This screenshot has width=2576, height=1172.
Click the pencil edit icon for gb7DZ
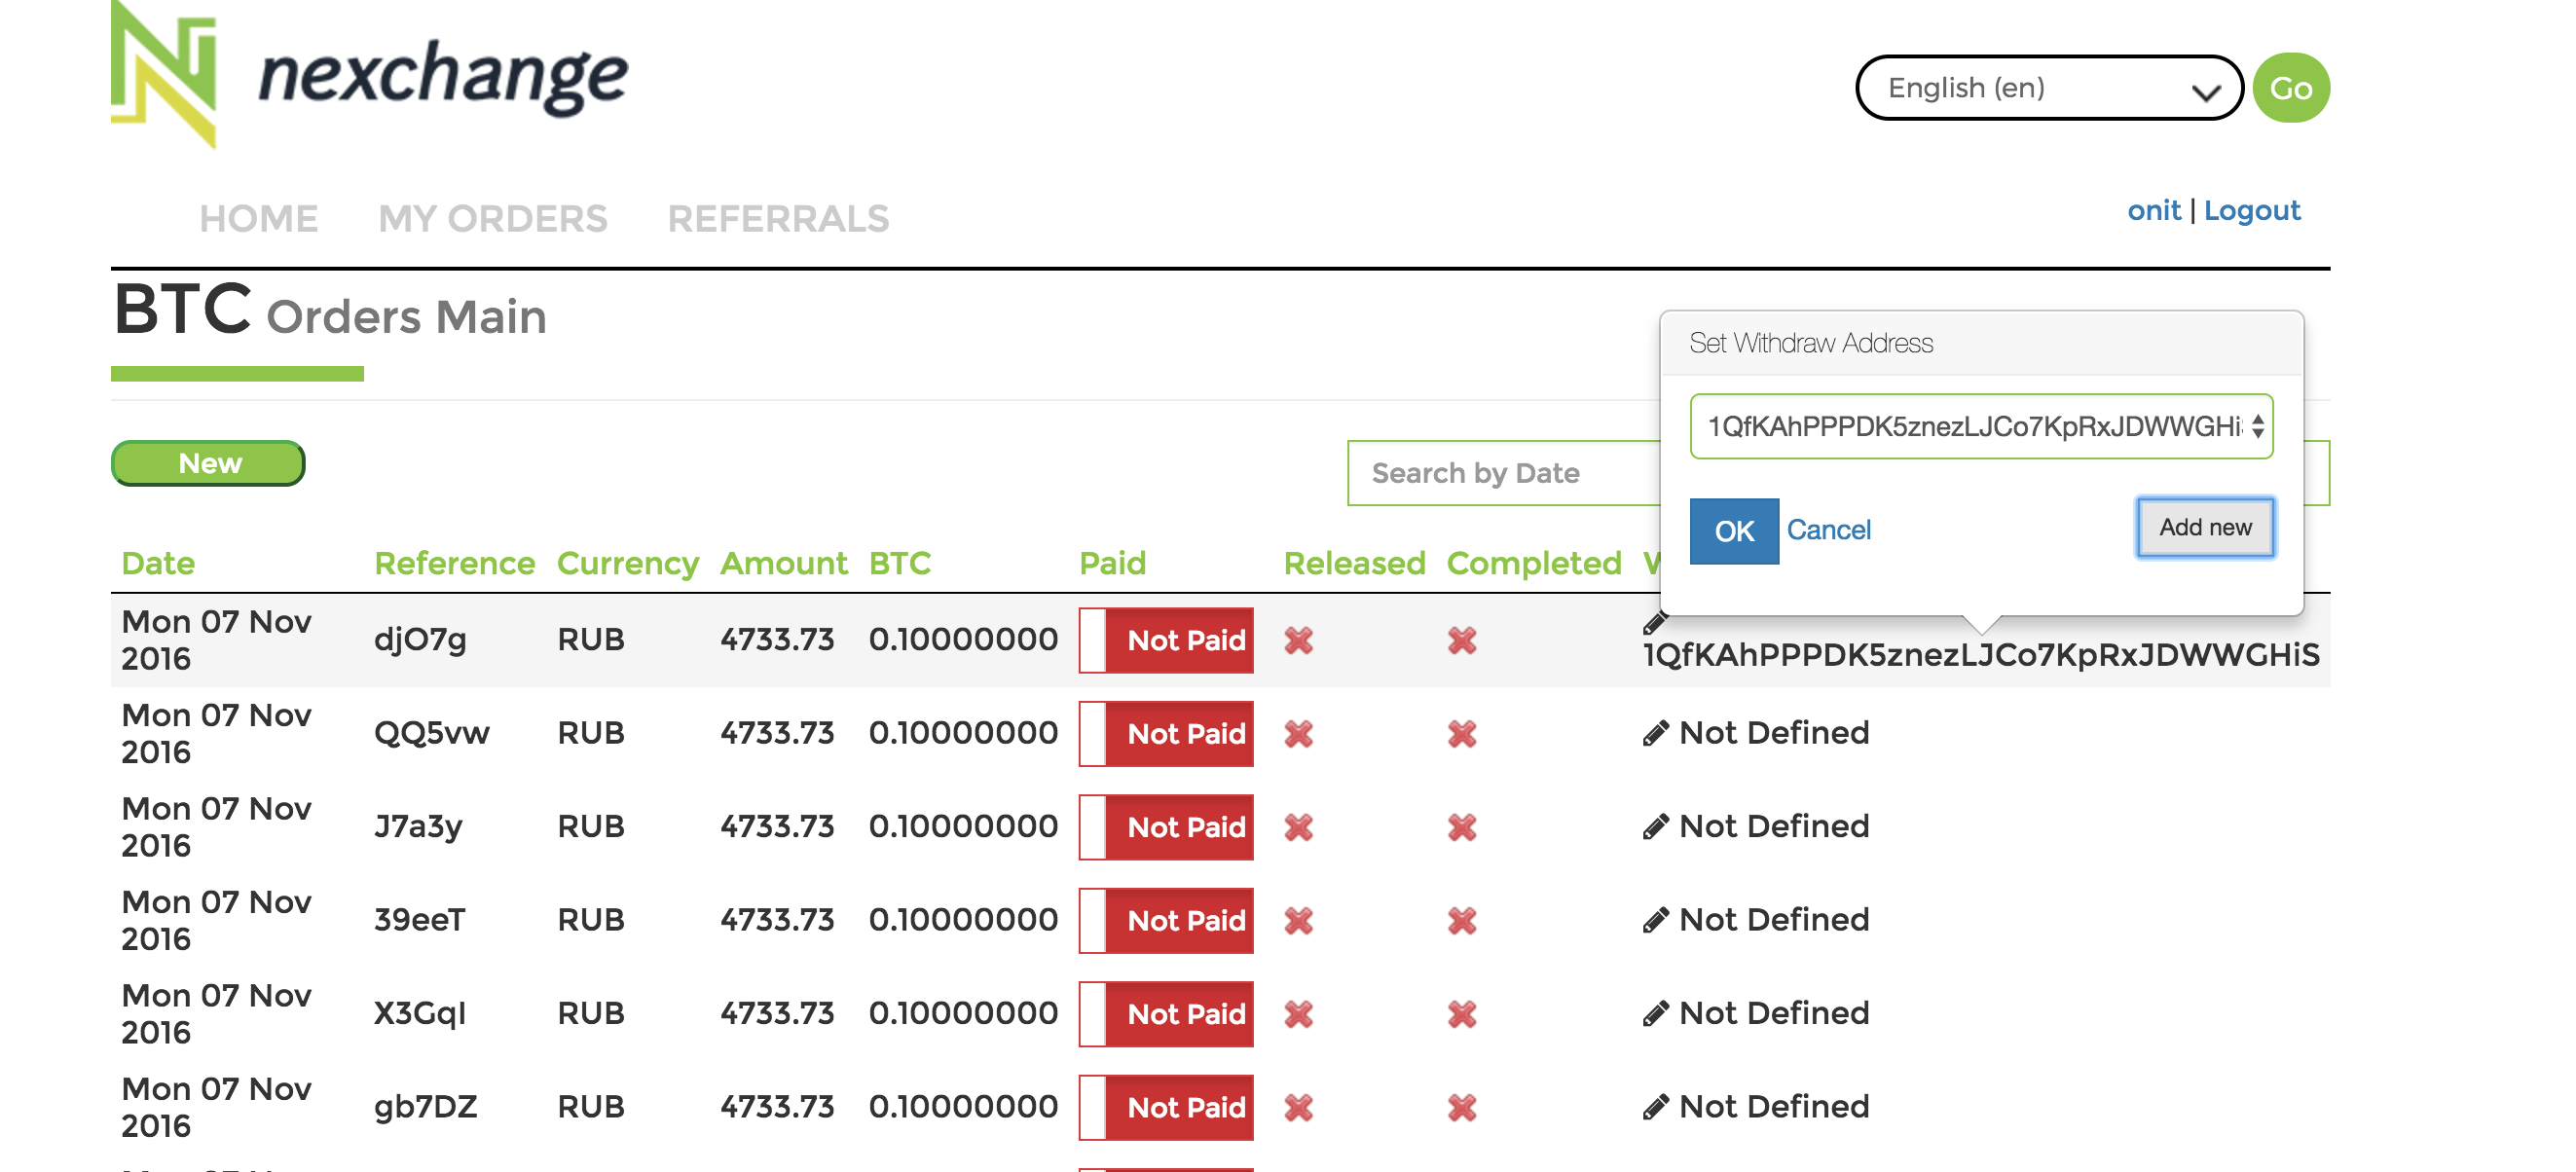click(1655, 1107)
